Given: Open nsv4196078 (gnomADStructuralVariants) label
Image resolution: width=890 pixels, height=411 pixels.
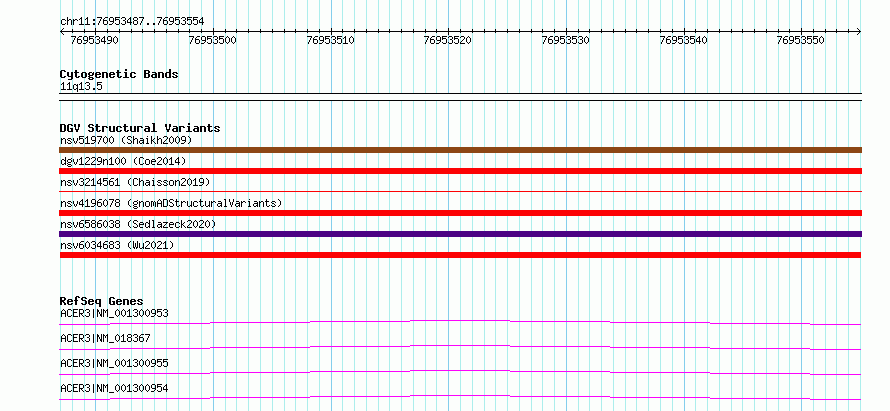Looking at the screenshot, I should tap(171, 203).
